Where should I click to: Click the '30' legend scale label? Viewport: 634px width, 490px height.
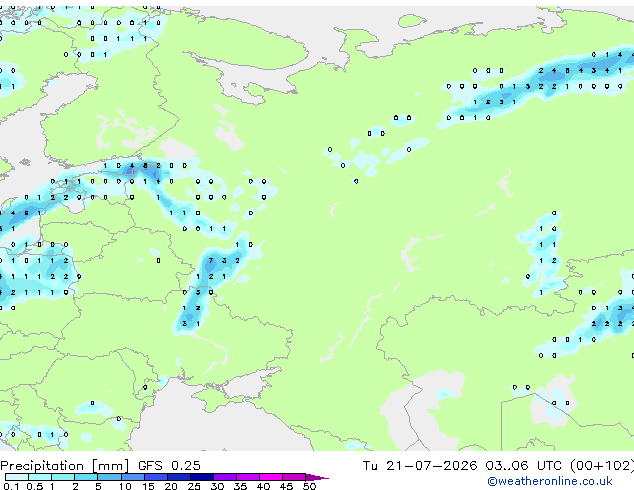(x=218, y=486)
